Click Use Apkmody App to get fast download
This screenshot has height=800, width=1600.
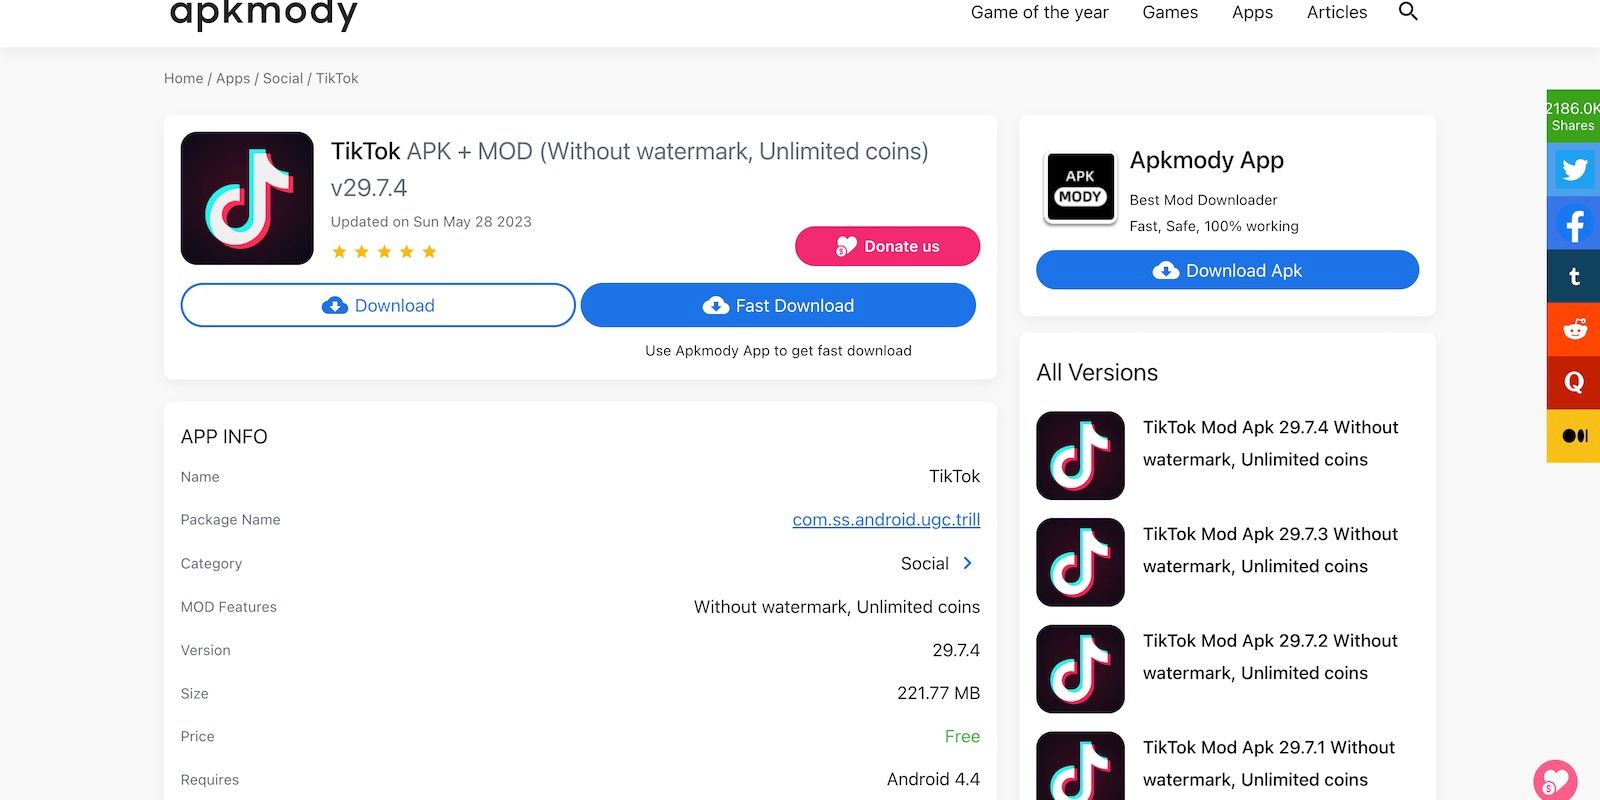(x=778, y=351)
